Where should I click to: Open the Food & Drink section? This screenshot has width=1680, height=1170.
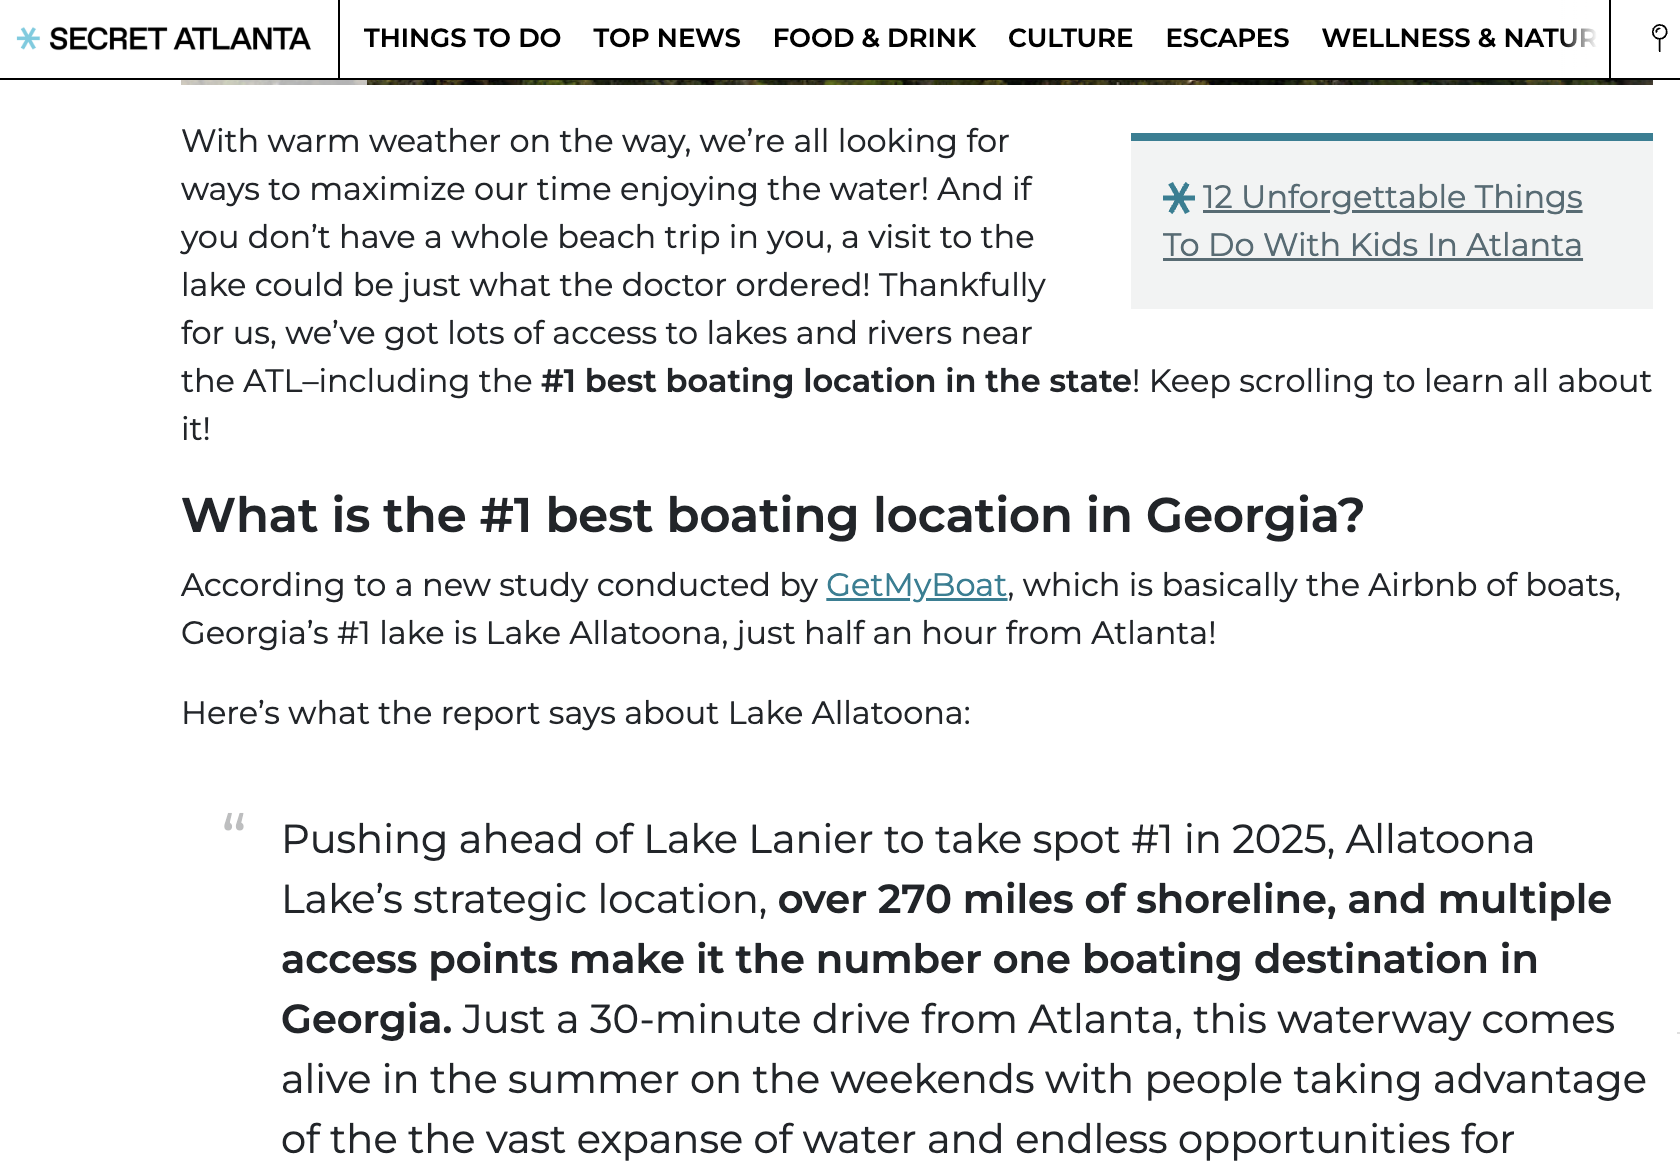coord(874,38)
